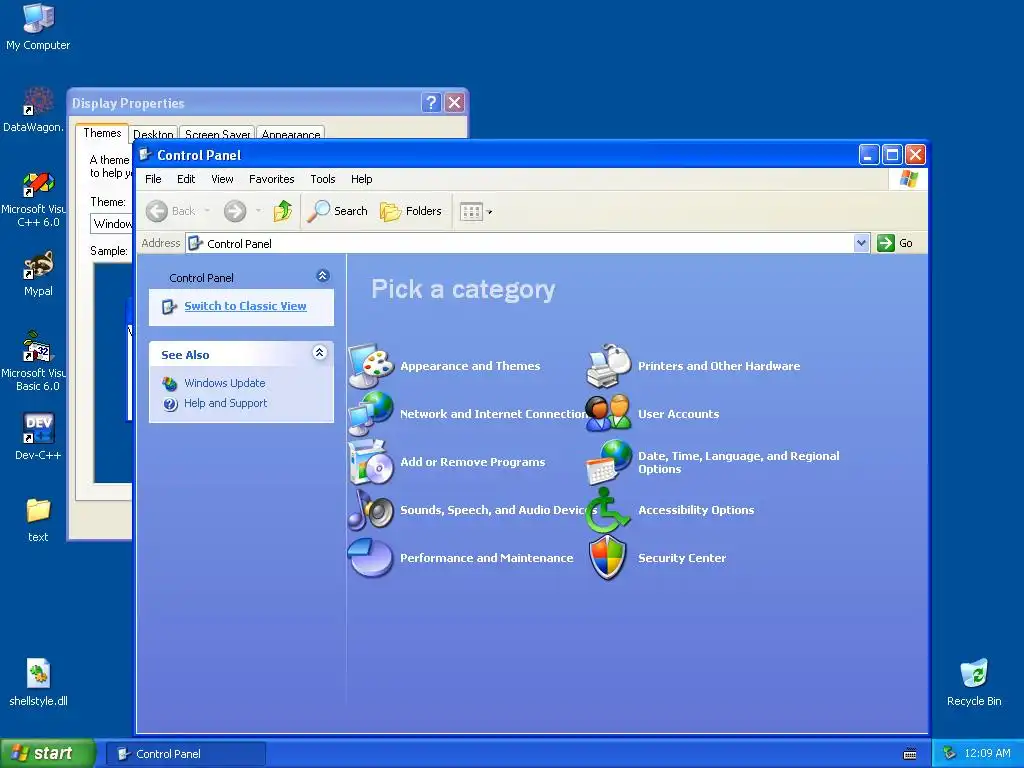Open the Security Center shield icon
Screen dimensions: 1024x768
[x=608, y=558]
